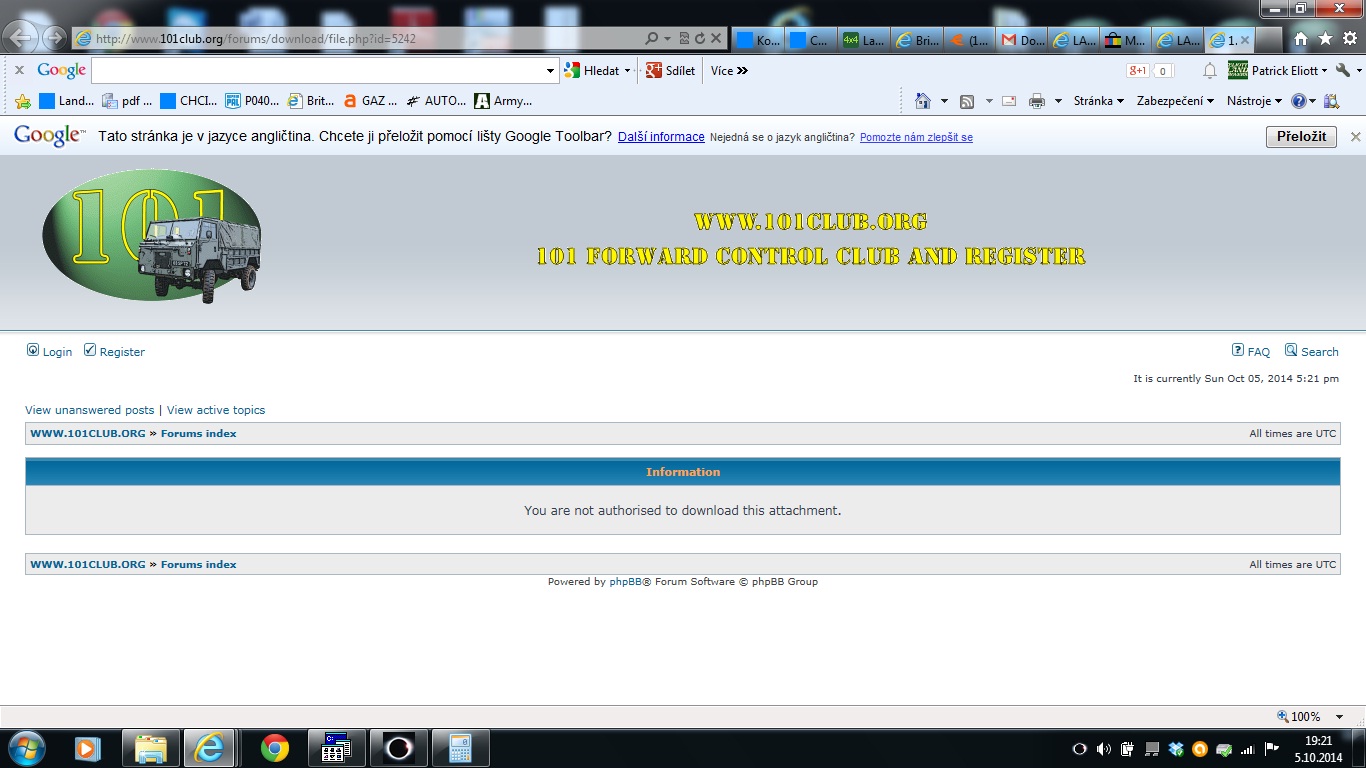
Task: Click the Google toolbar search input field
Action: click(x=318, y=71)
